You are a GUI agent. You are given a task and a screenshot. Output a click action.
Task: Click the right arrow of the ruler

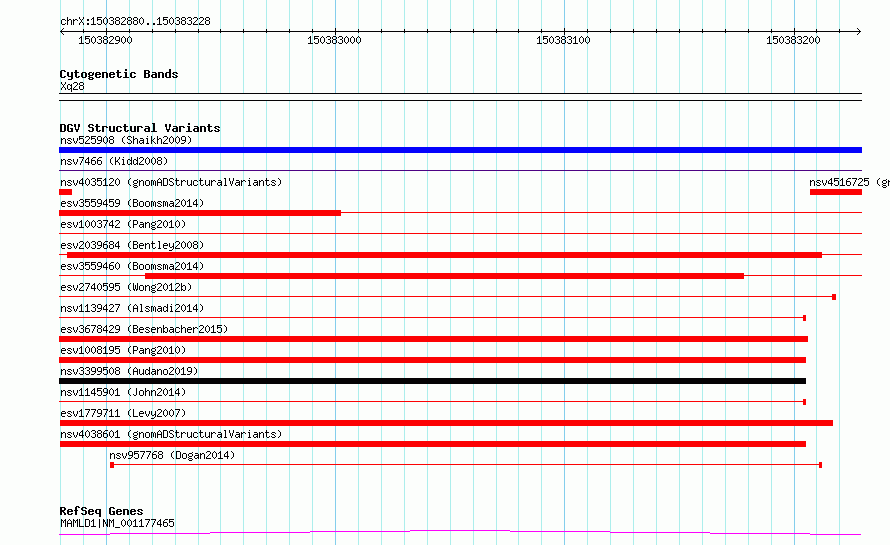(x=859, y=31)
